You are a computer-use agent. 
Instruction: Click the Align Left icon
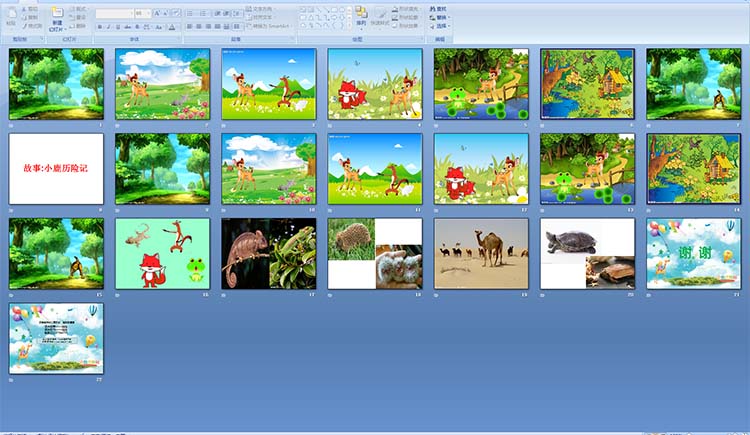pyautogui.click(x=189, y=27)
